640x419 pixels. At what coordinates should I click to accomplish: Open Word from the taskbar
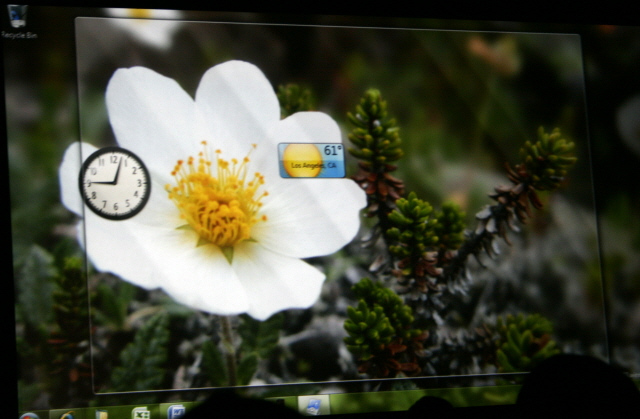[176, 411]
